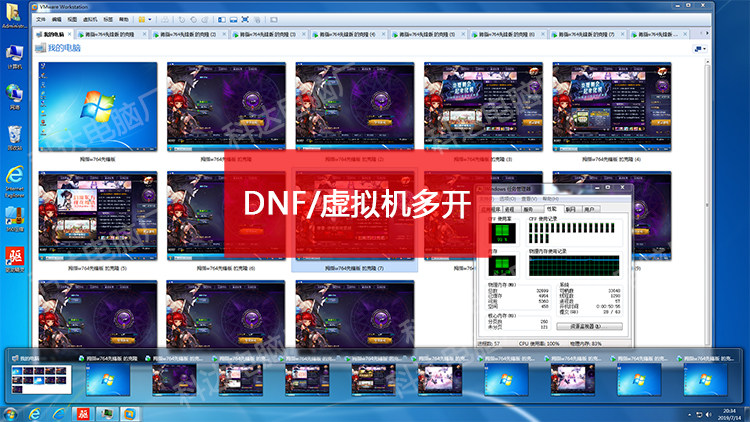Click the Unity mode toolbar icon
The image size is (750, 422).
[x=257, y=20]
